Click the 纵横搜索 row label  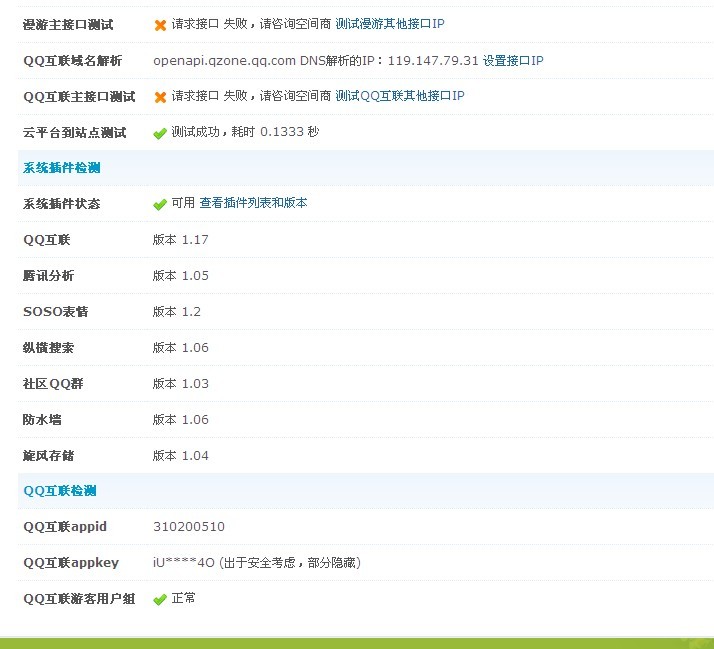pyautogui.click(x=48, y=347)
